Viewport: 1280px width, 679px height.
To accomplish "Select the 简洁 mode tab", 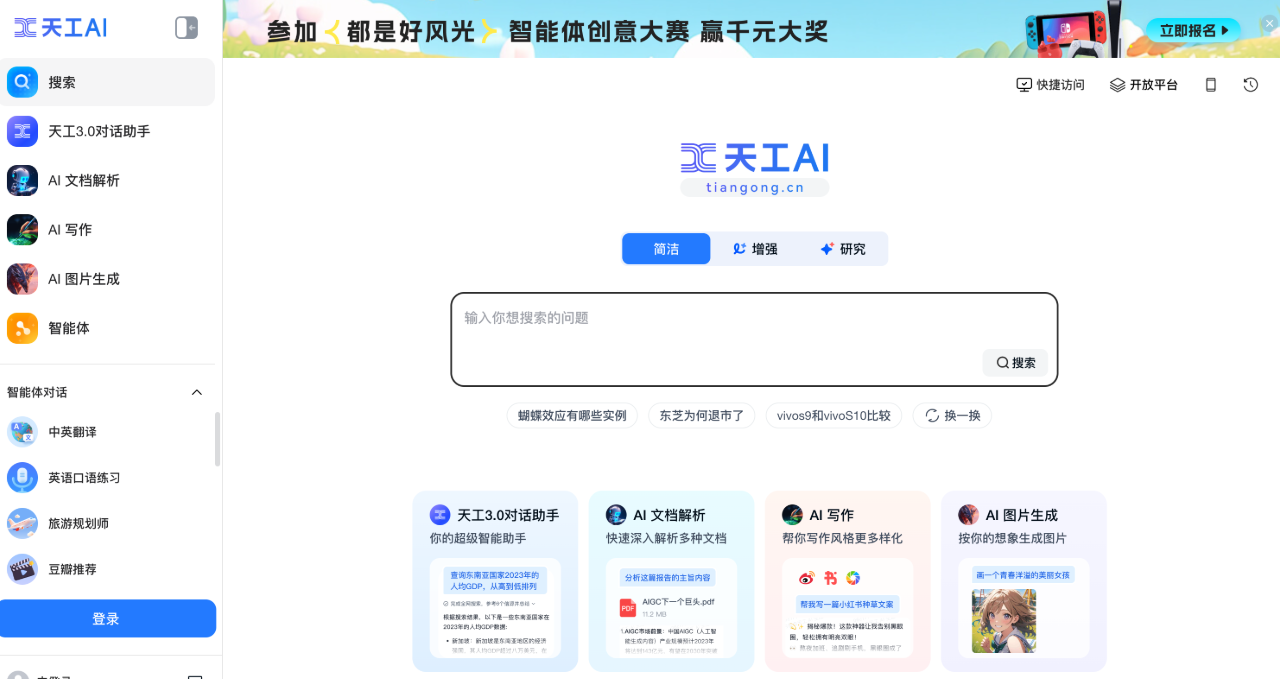I will coord(666,248).
